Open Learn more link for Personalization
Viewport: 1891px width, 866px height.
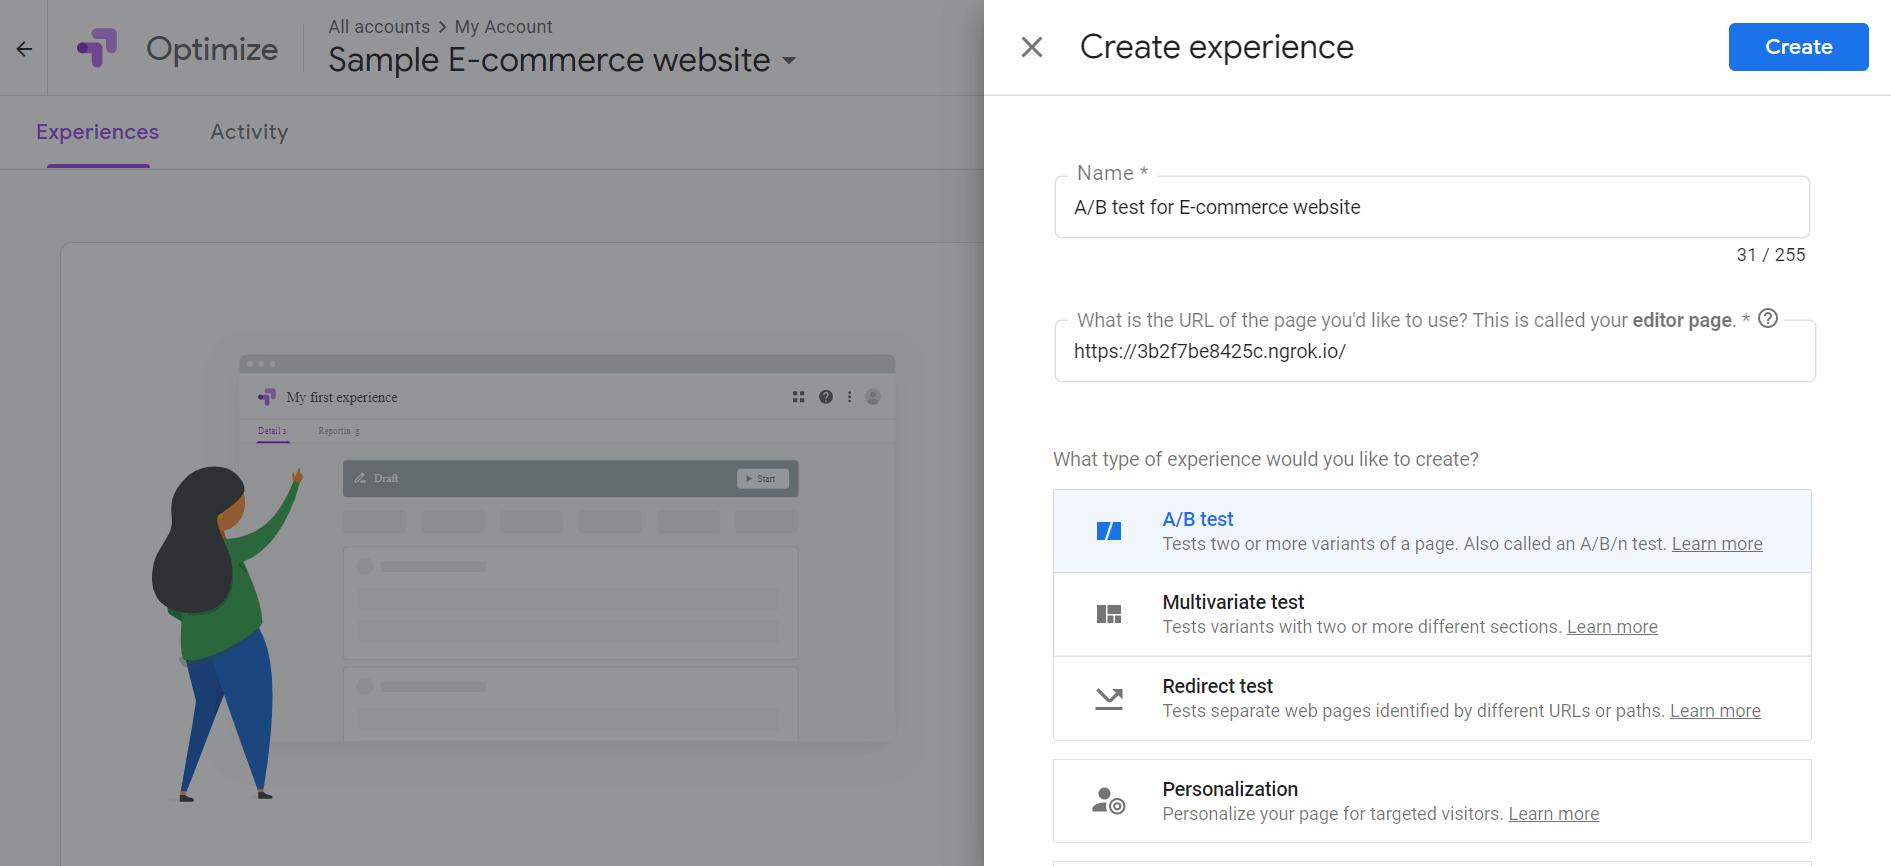pyautogui.click(x=1554, y=814)
